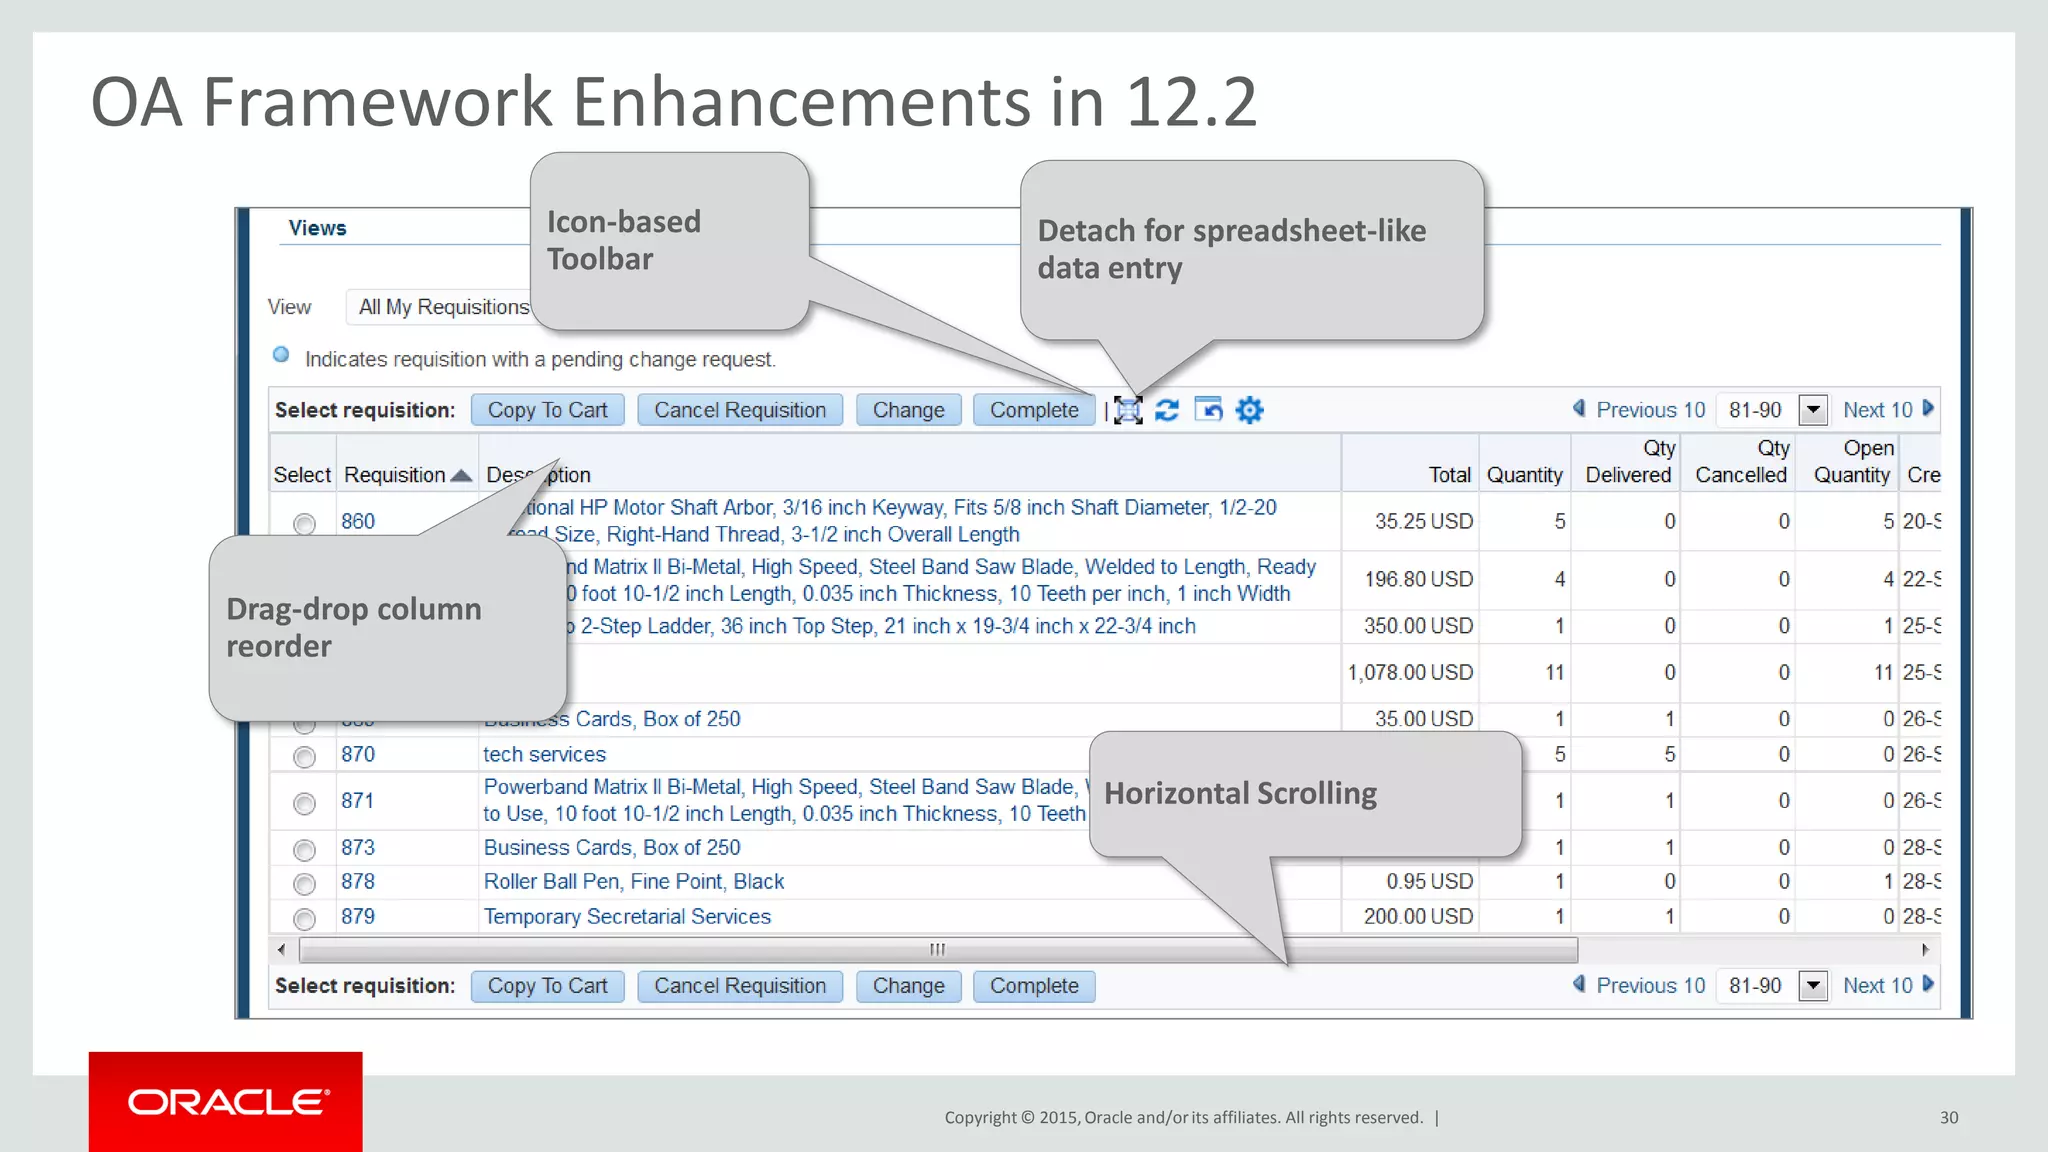The image size is (2048, 1152).
Task: Click the scrollbar right arrow
Action: [x=1926, y=950]
